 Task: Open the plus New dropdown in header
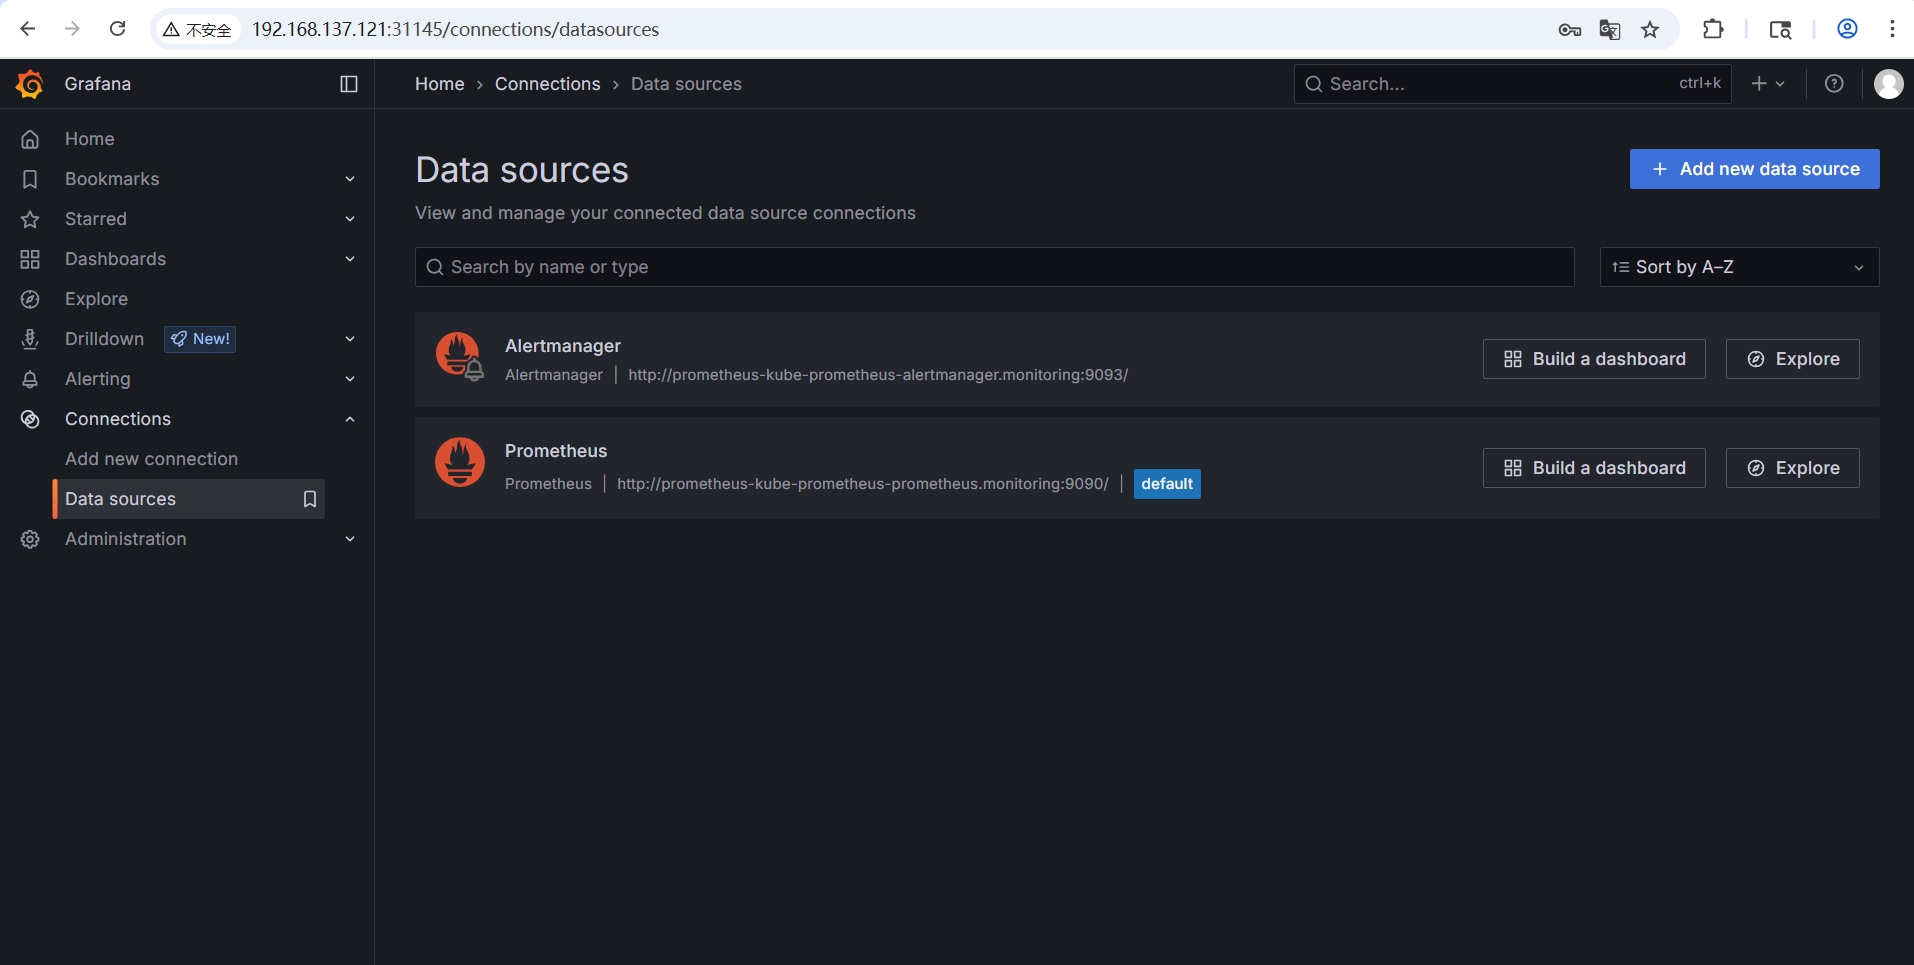click(x=1768, y=84)
